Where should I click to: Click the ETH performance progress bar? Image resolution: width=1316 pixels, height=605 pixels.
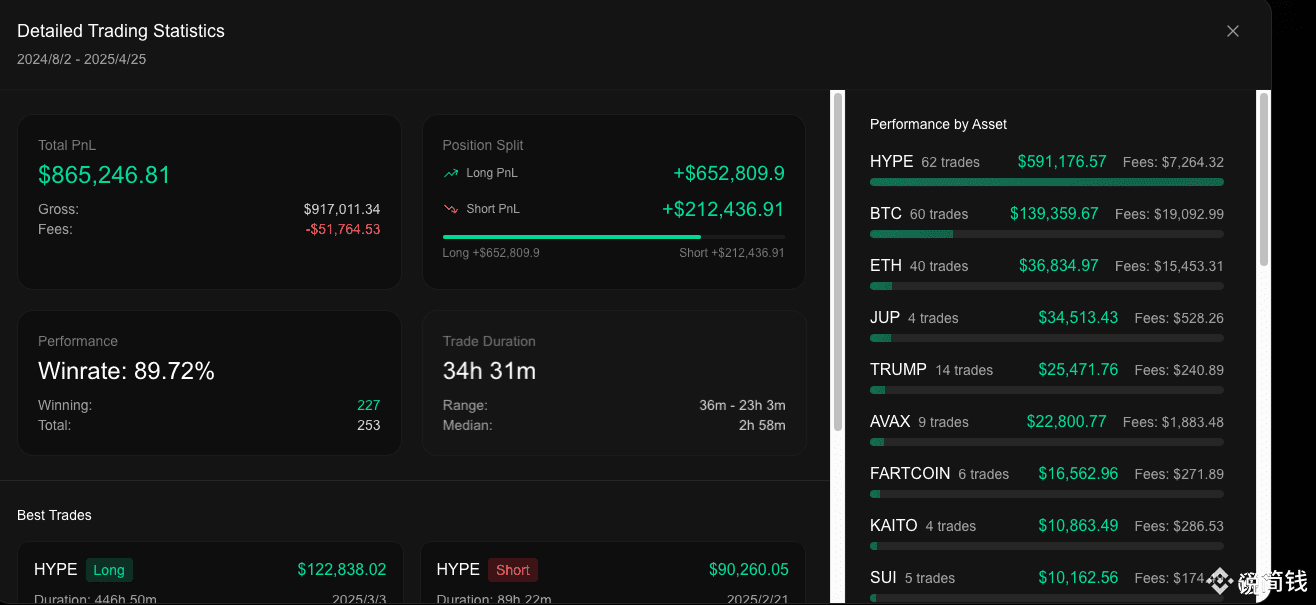[1047, 286]
